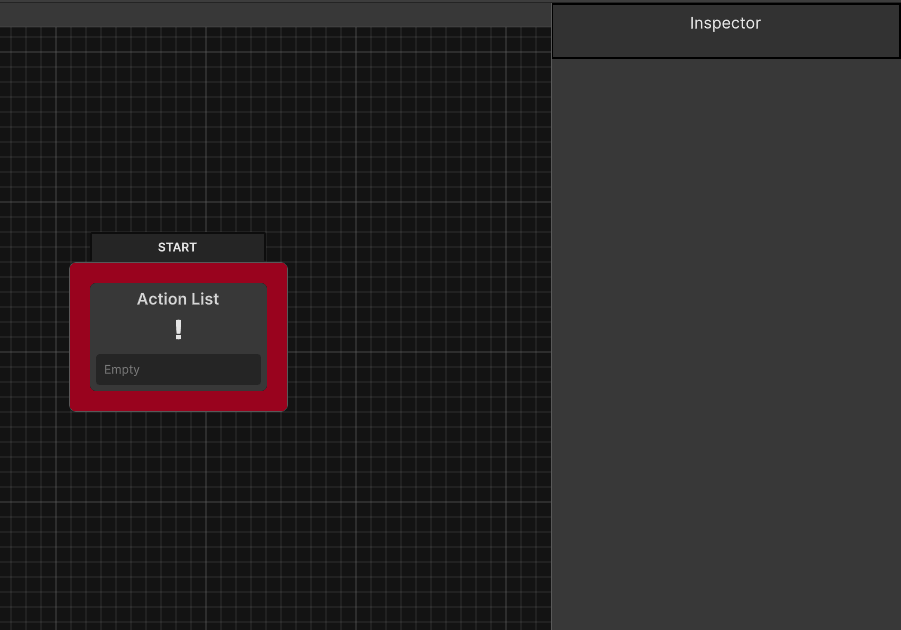
Task: Click empty grid canvas above START label
Action: (x=178, y=130)
